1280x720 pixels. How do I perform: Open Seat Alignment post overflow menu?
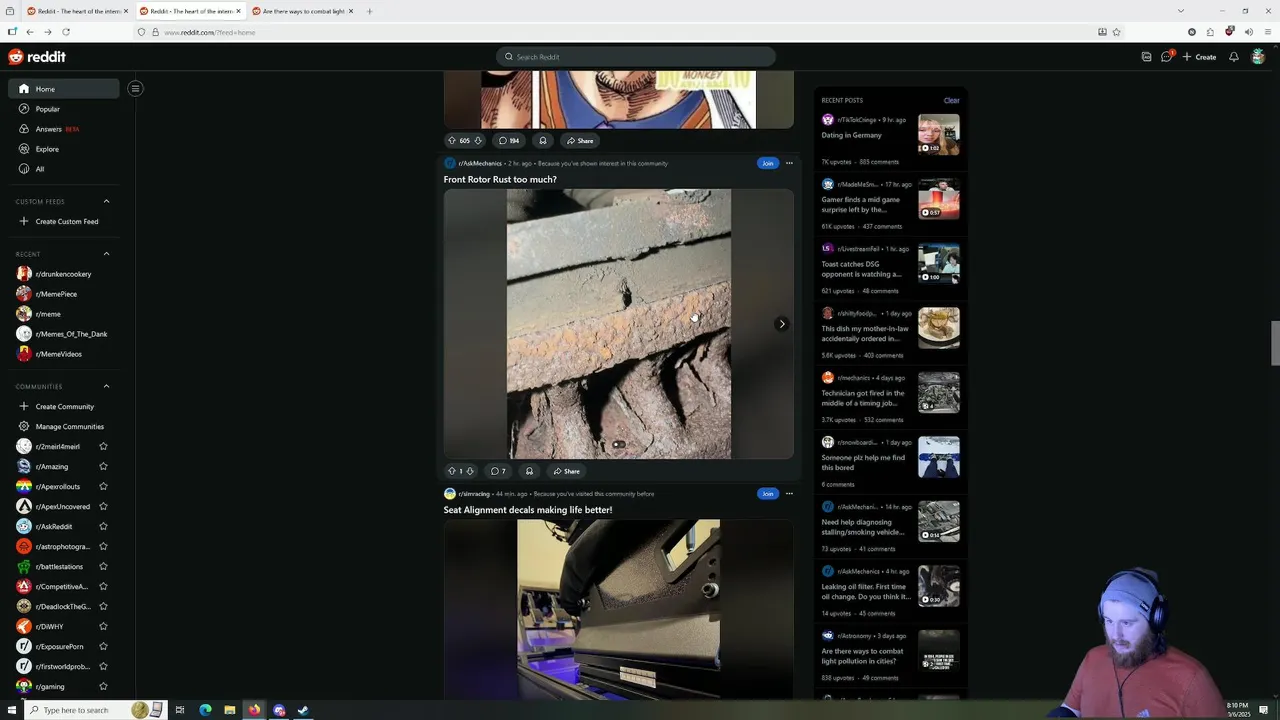(x=789, y=493)
